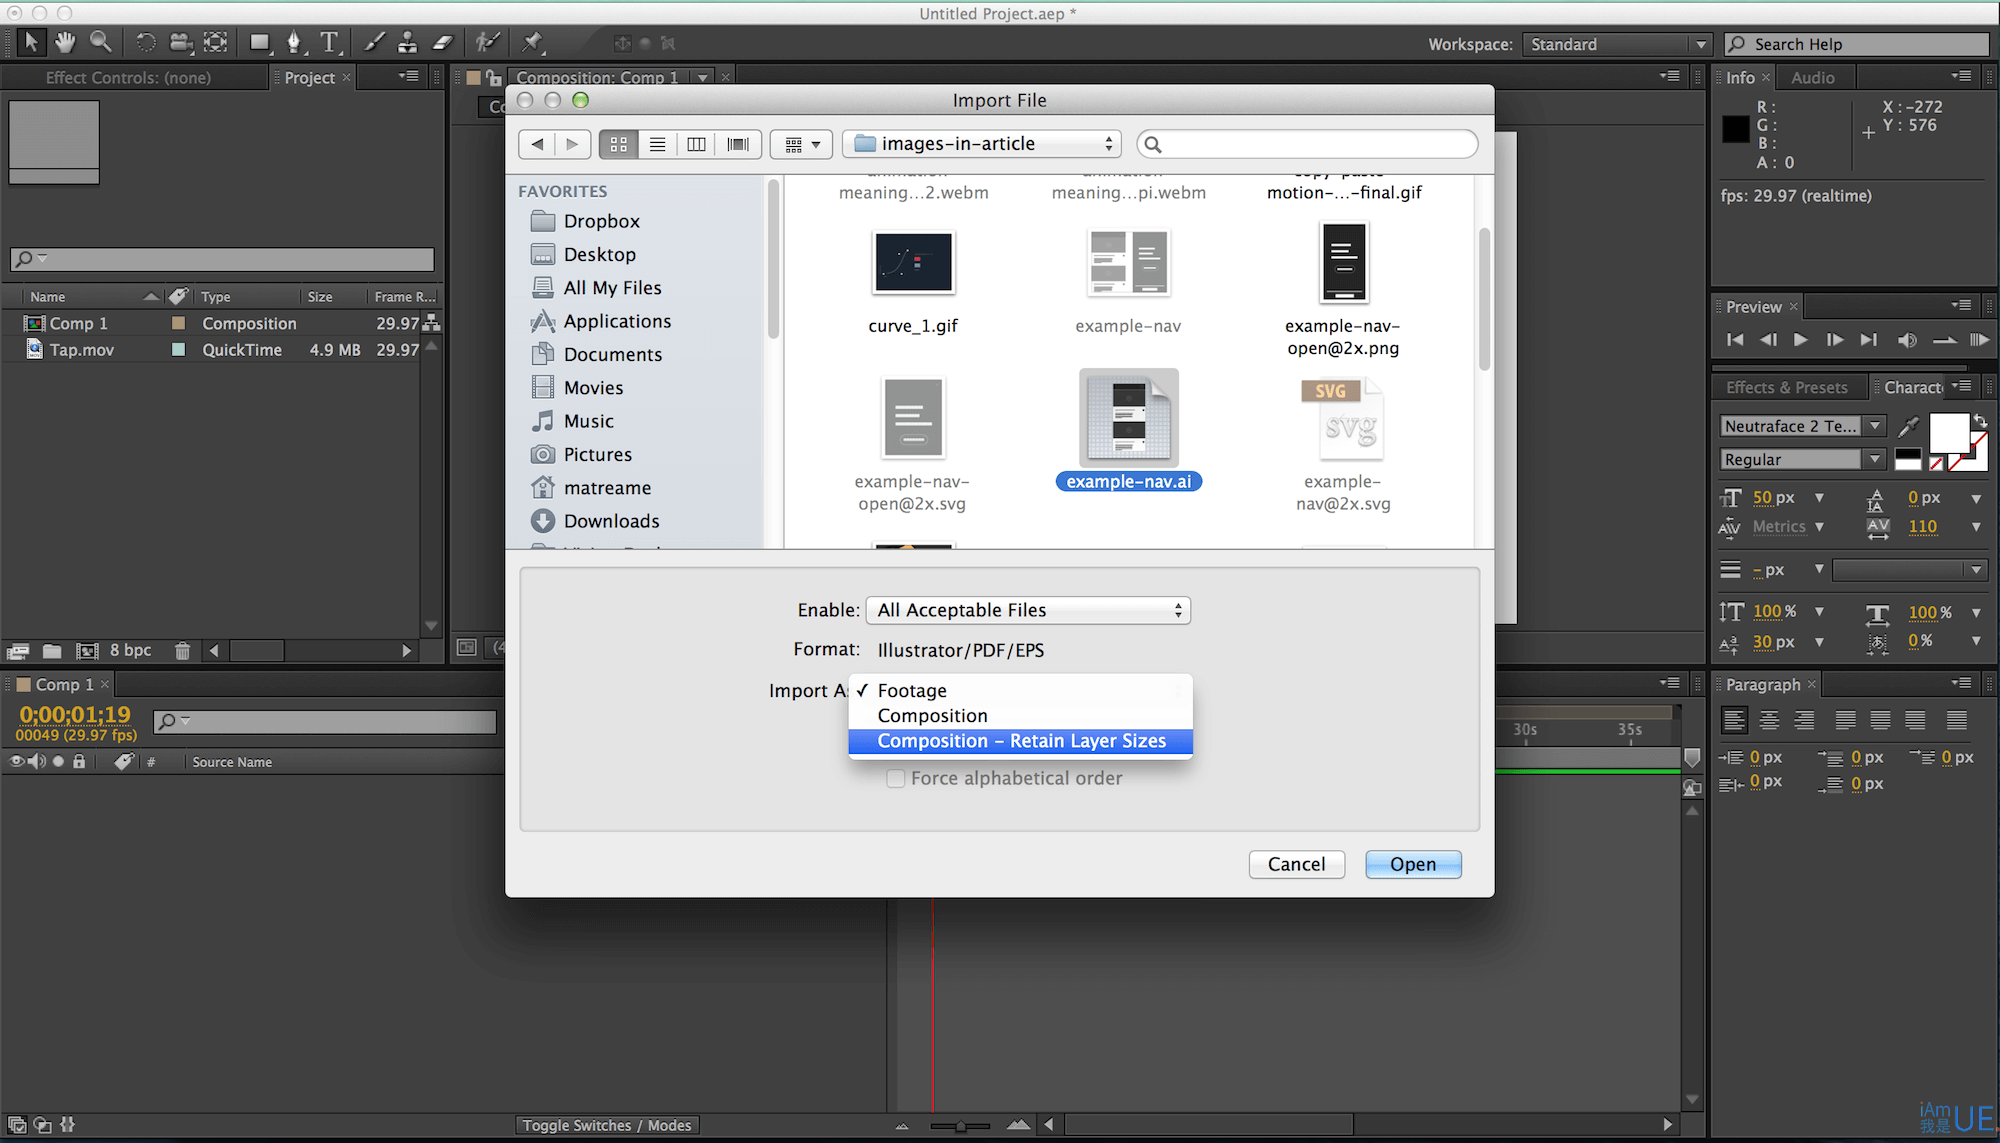This screenshot has height=1143, width=2000.
Task: Select the Selection arrow tool
Action: pos(31,42)
